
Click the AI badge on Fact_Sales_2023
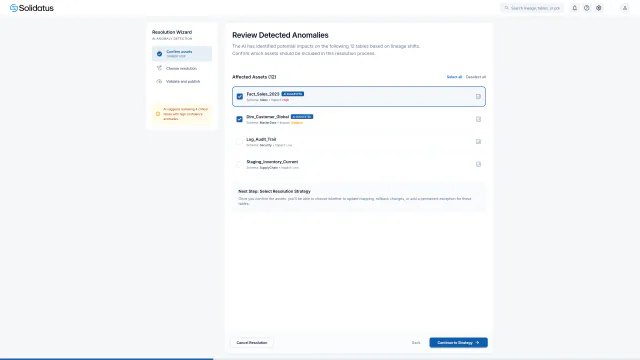(x=293, y=94)
